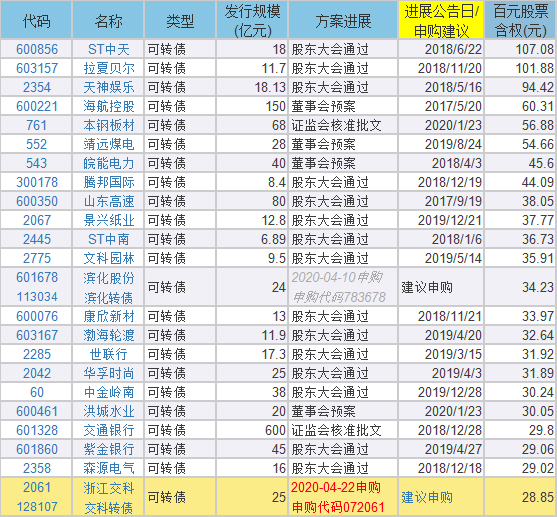Click the 名称 column header
The image size is (557, 517).
[108, 21]
